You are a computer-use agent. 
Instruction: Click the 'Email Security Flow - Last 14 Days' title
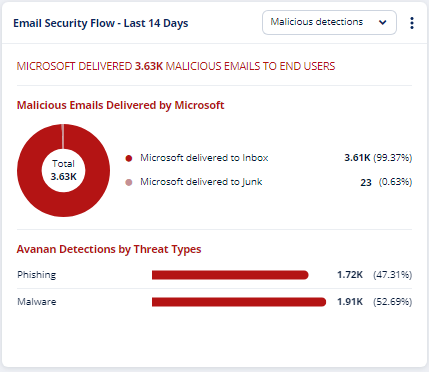click(x=101, y=23)
